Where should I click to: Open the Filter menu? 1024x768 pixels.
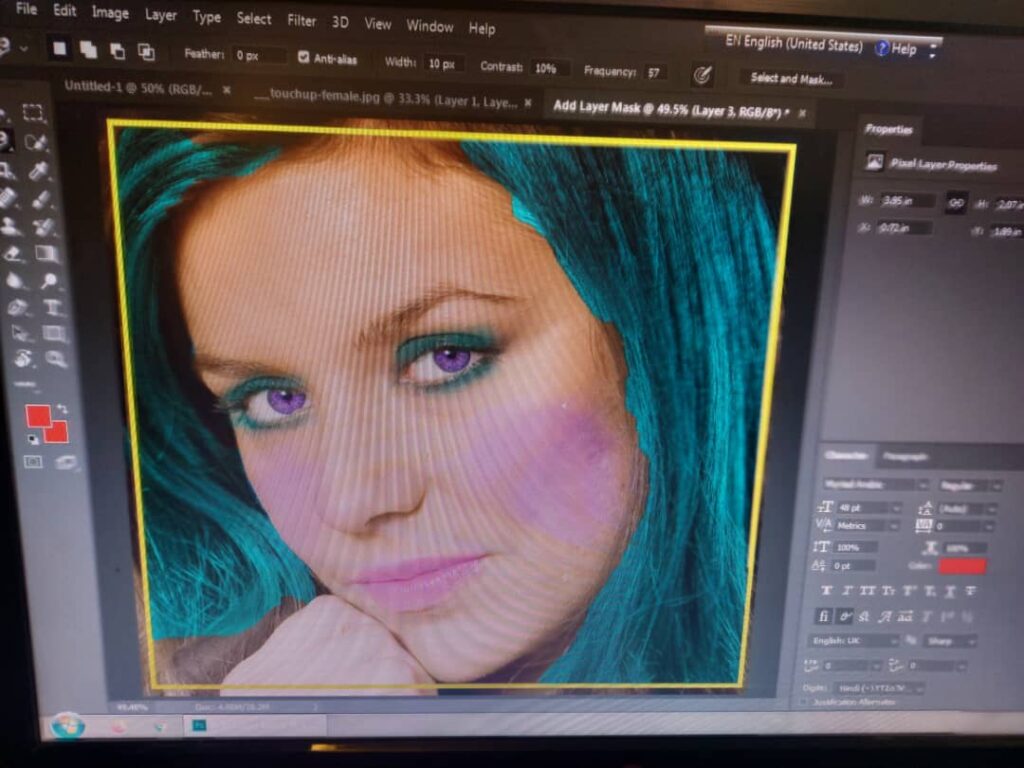pos(301,20)
